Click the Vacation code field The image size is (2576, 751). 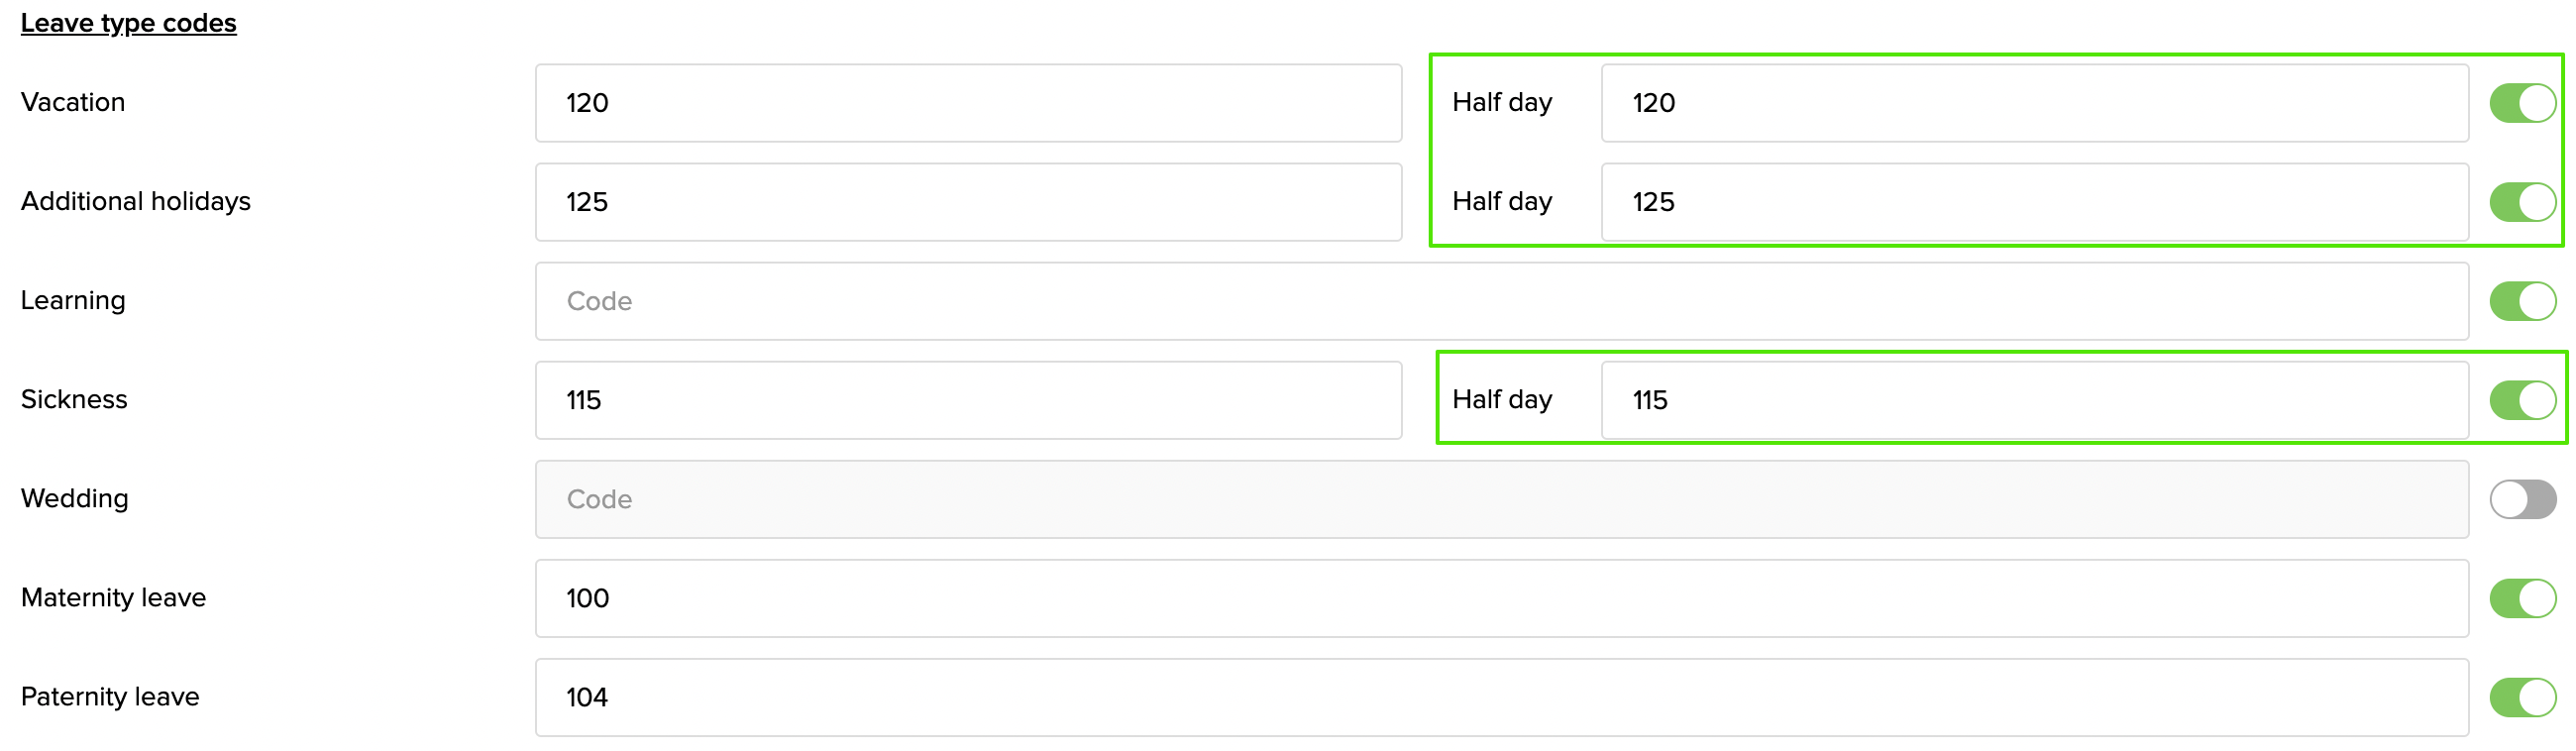pos(967,103)
